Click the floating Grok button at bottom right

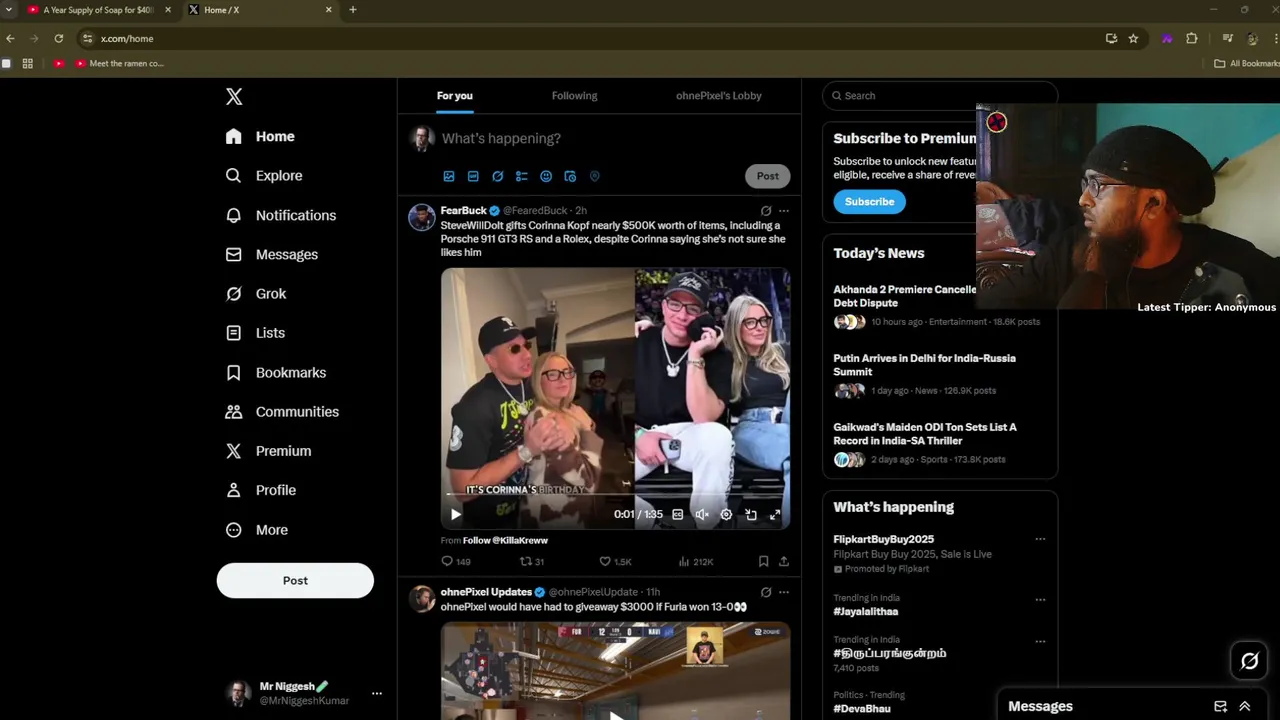(1249, 661)
